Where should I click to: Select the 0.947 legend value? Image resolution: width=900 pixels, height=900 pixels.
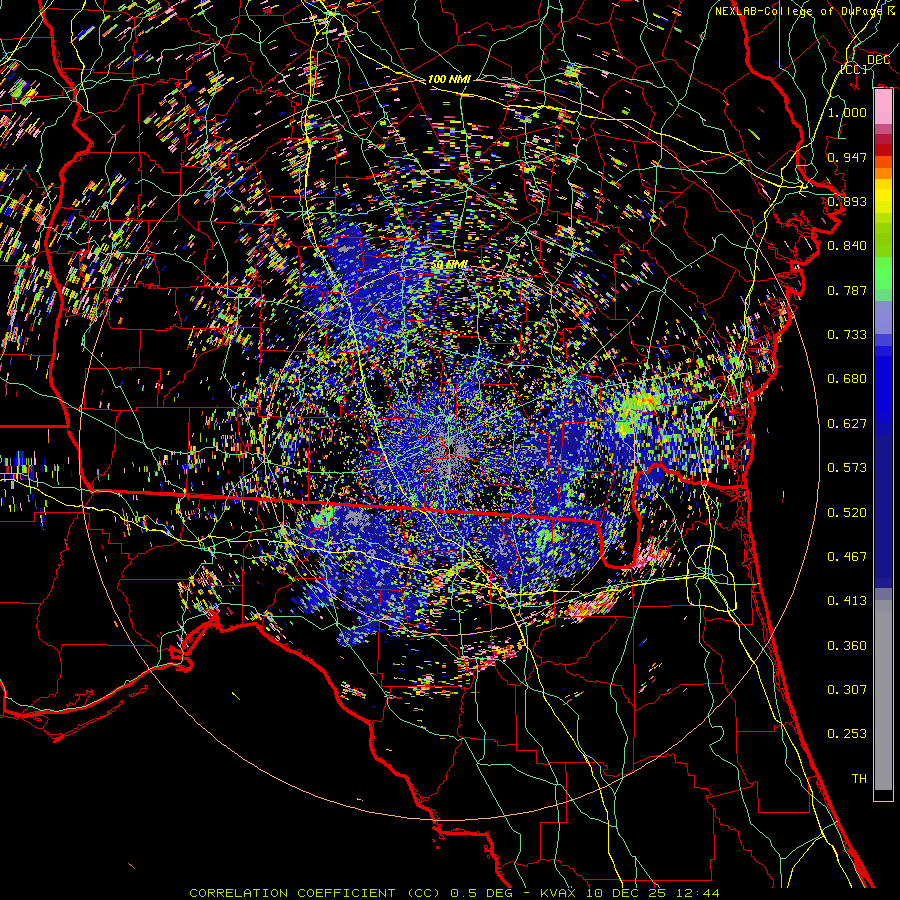(x=847, y=157)
